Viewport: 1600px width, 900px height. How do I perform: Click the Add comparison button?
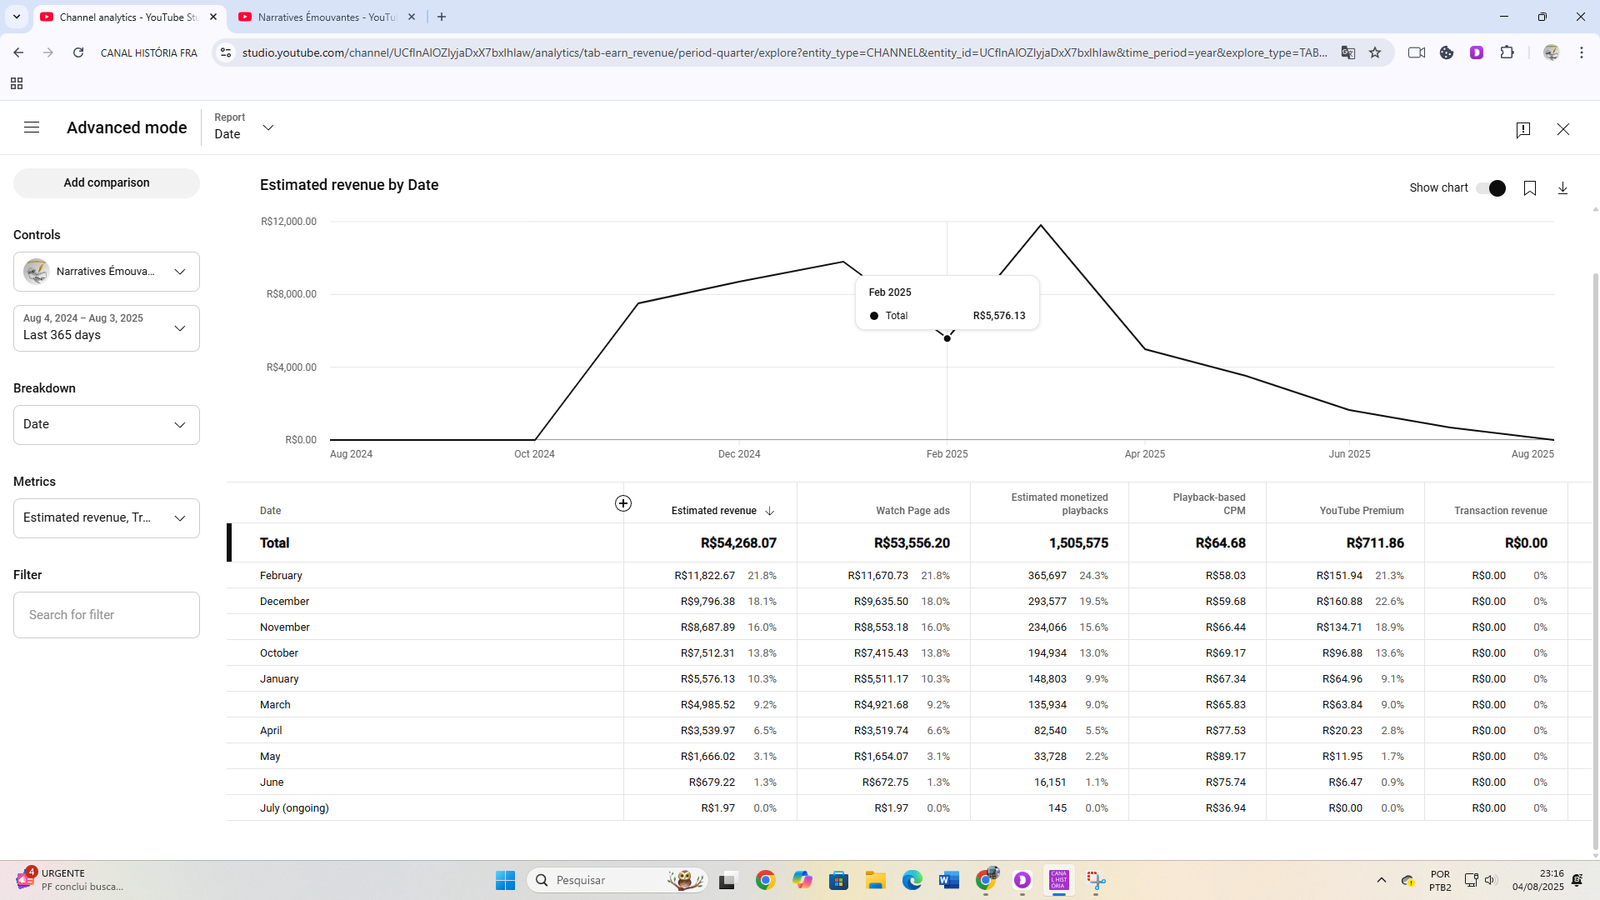(x=106, y=183)
